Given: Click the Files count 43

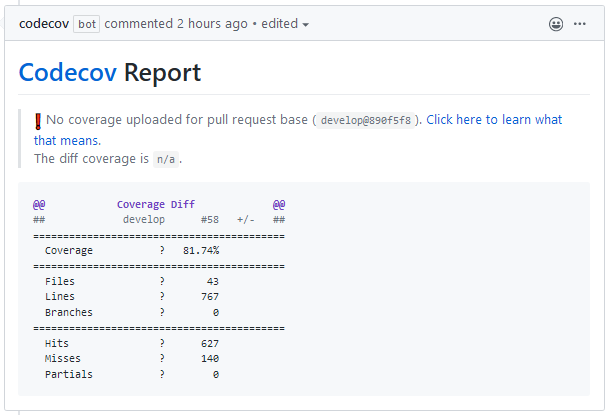Looking at the screenshot, I should coord(213,281).
